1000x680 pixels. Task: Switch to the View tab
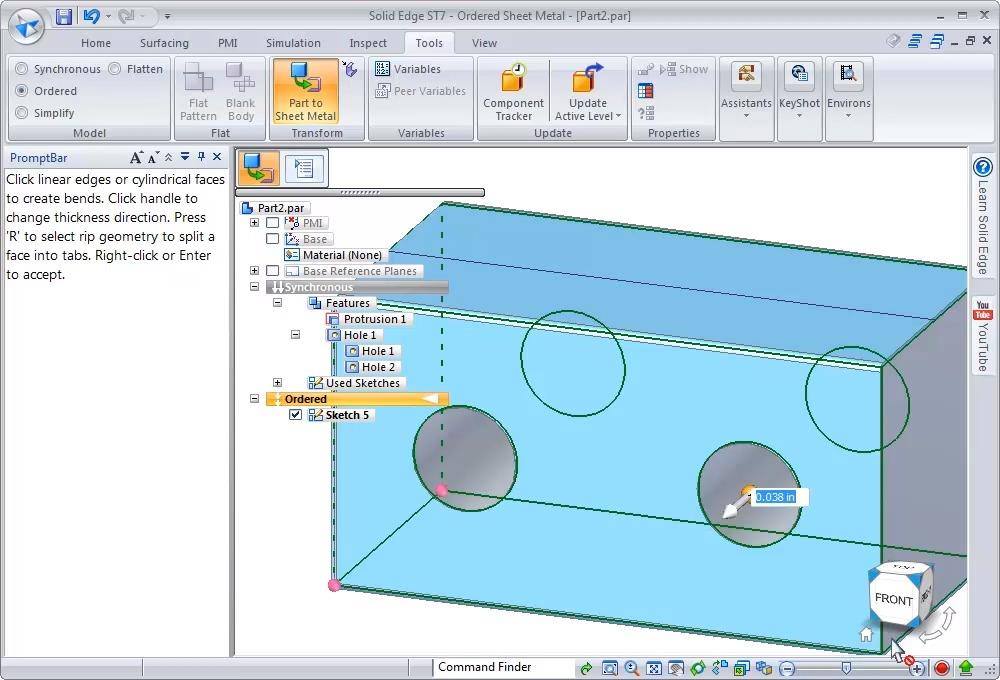[484, 43]
